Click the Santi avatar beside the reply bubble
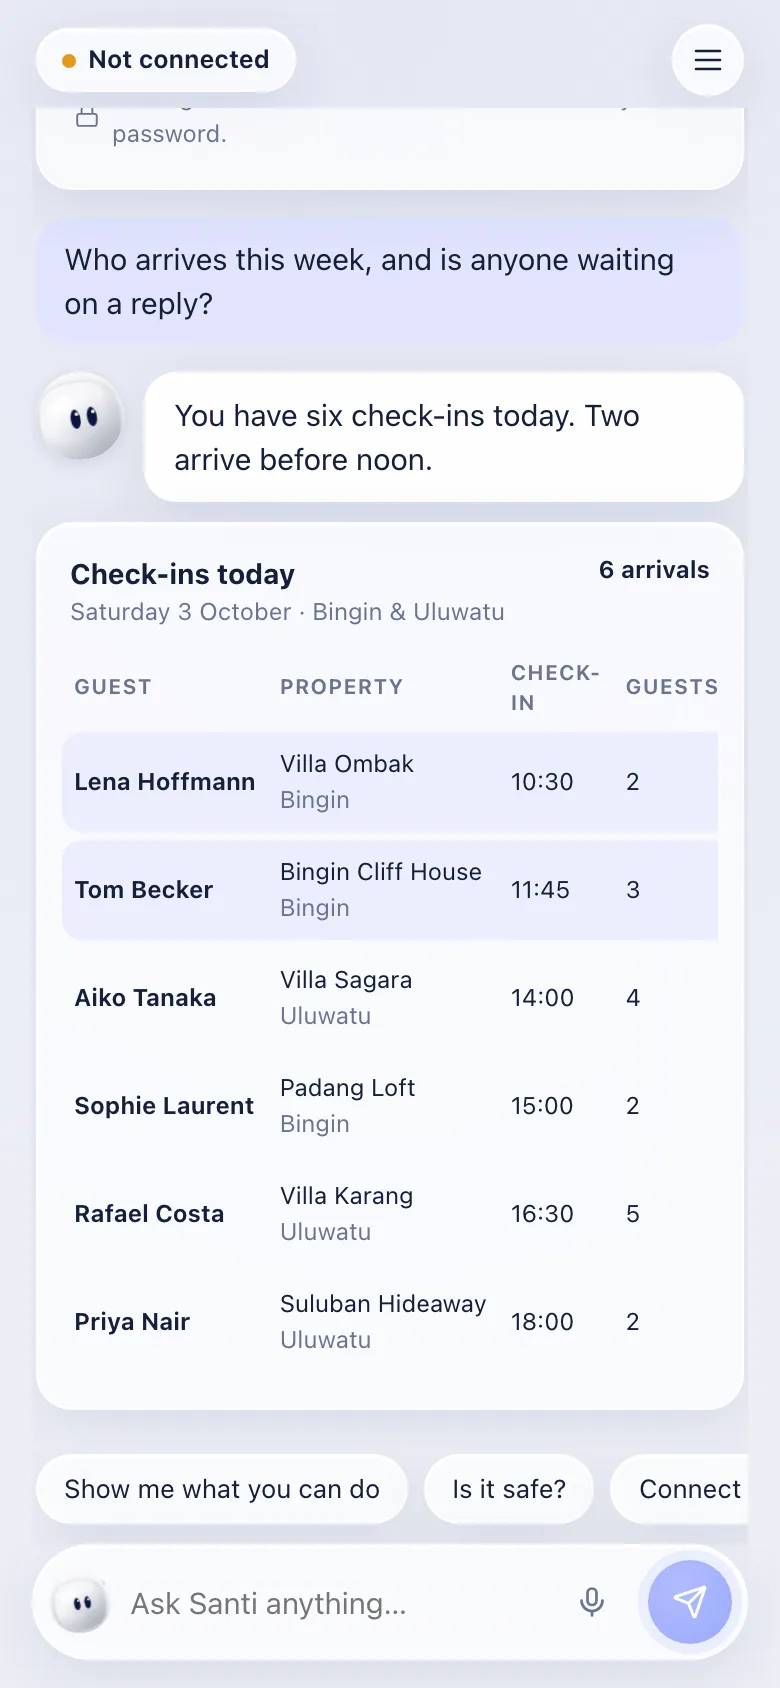The image size is (780, 1688). pos(82,417)
